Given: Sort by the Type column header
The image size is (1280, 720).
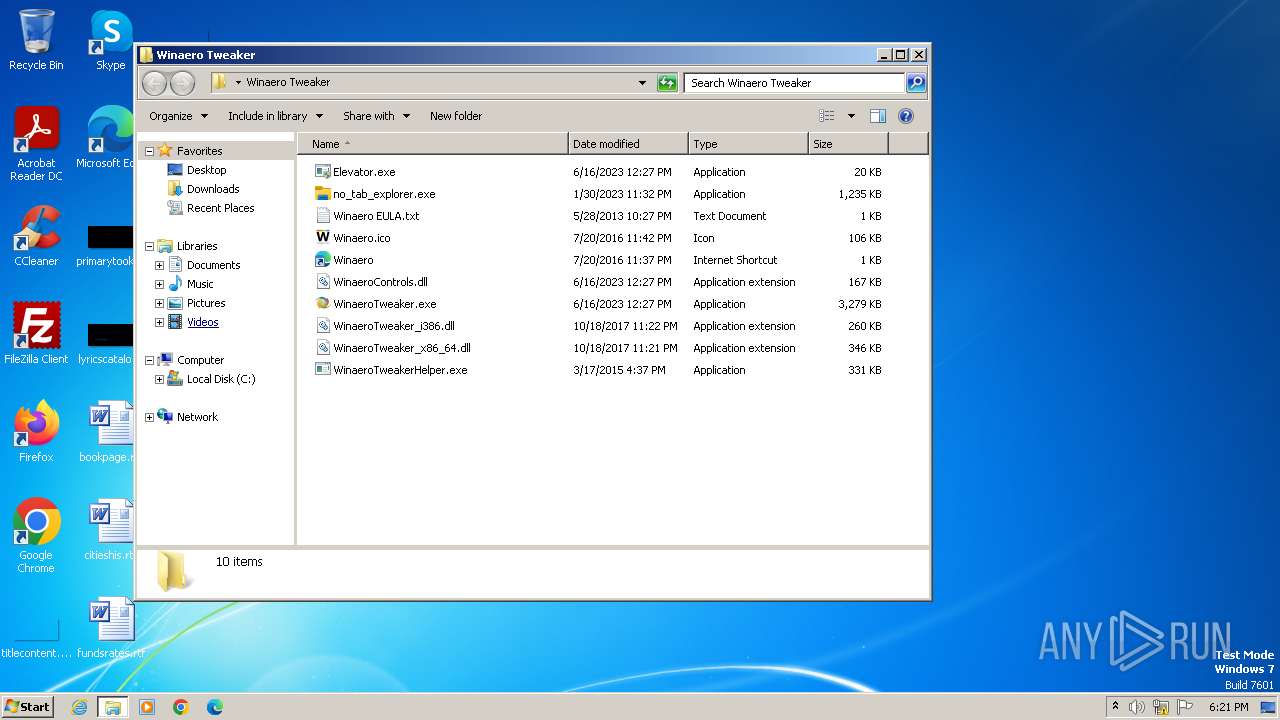Looking at the screenshot, I should coord(748,144).
